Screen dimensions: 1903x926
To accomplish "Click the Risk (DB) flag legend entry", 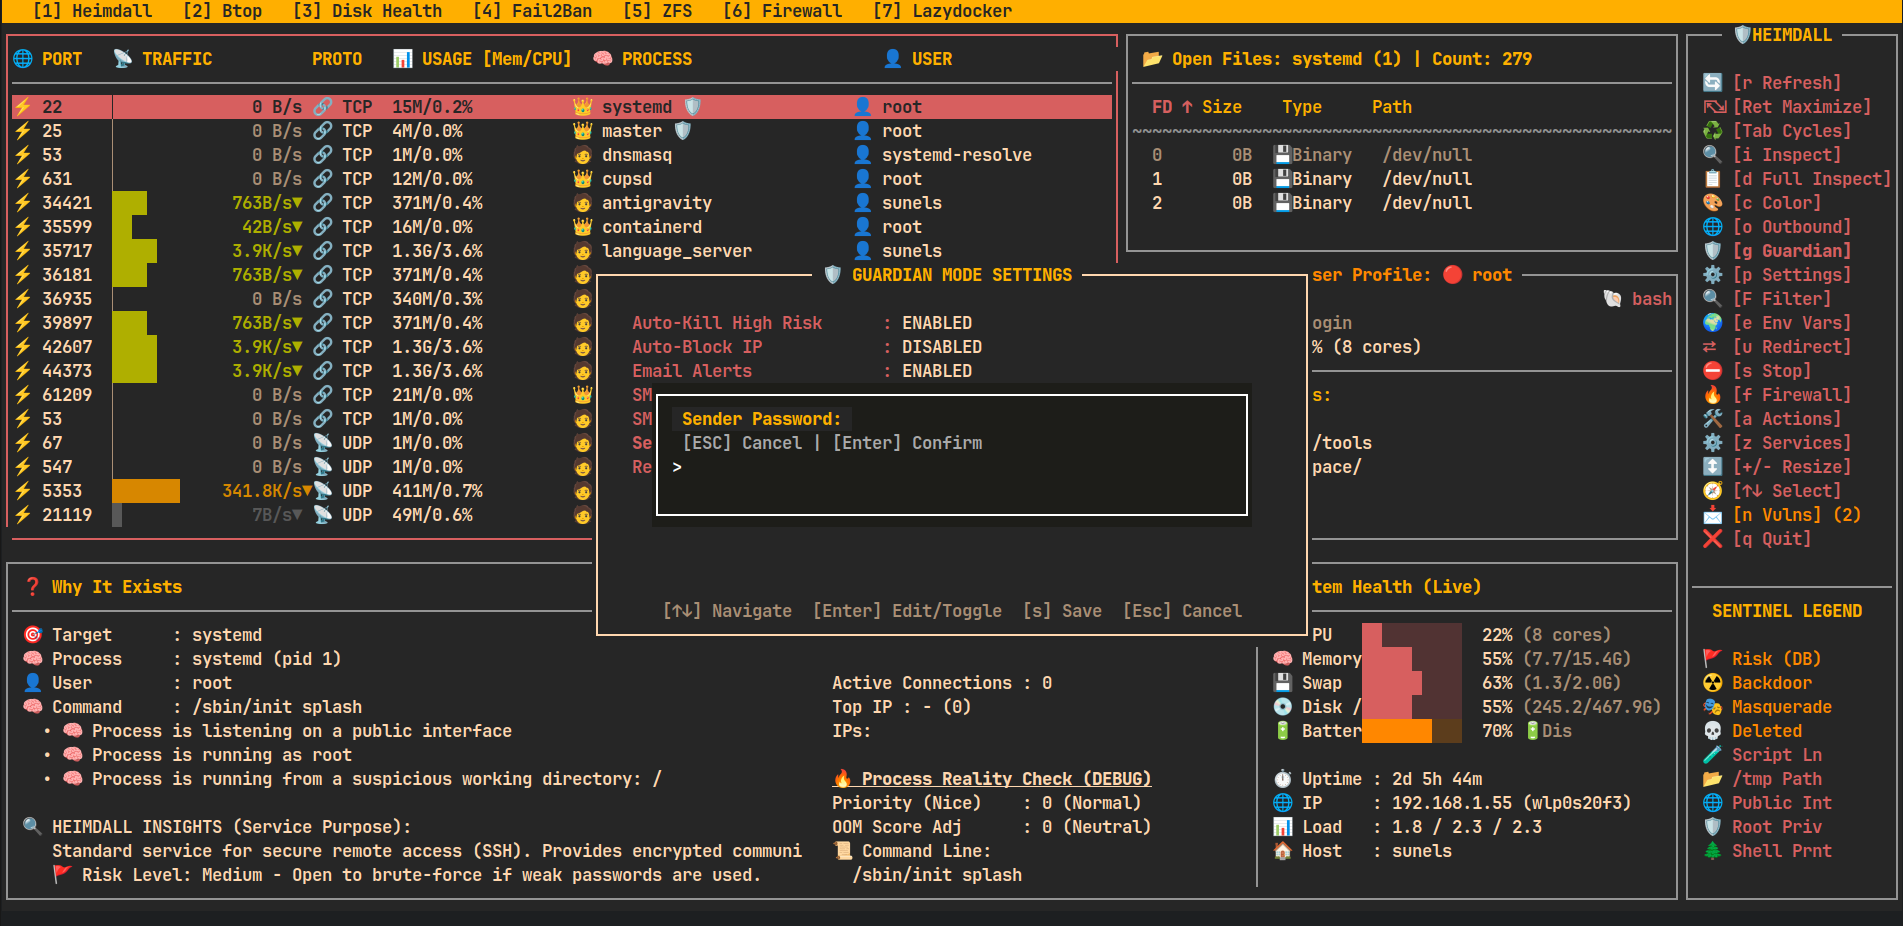I will click(x=1762, y=659).
